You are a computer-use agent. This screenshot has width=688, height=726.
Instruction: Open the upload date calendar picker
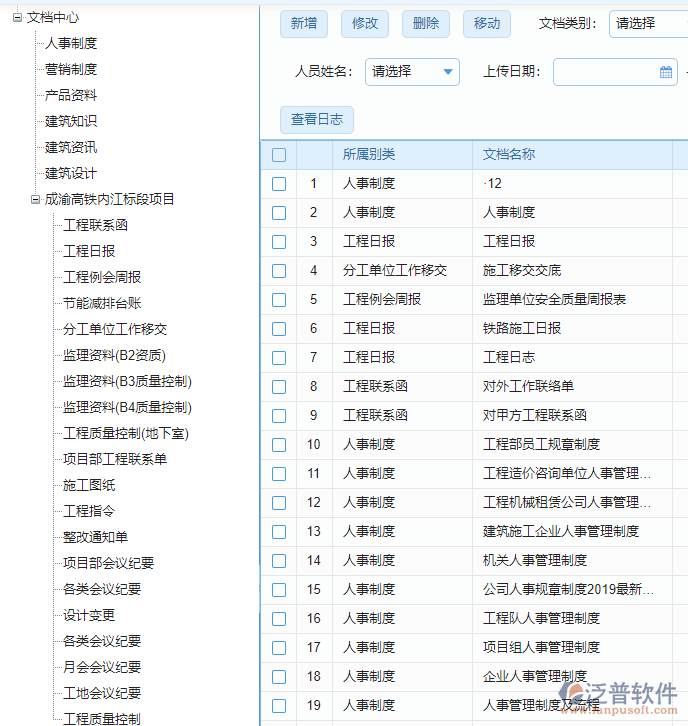666,72
